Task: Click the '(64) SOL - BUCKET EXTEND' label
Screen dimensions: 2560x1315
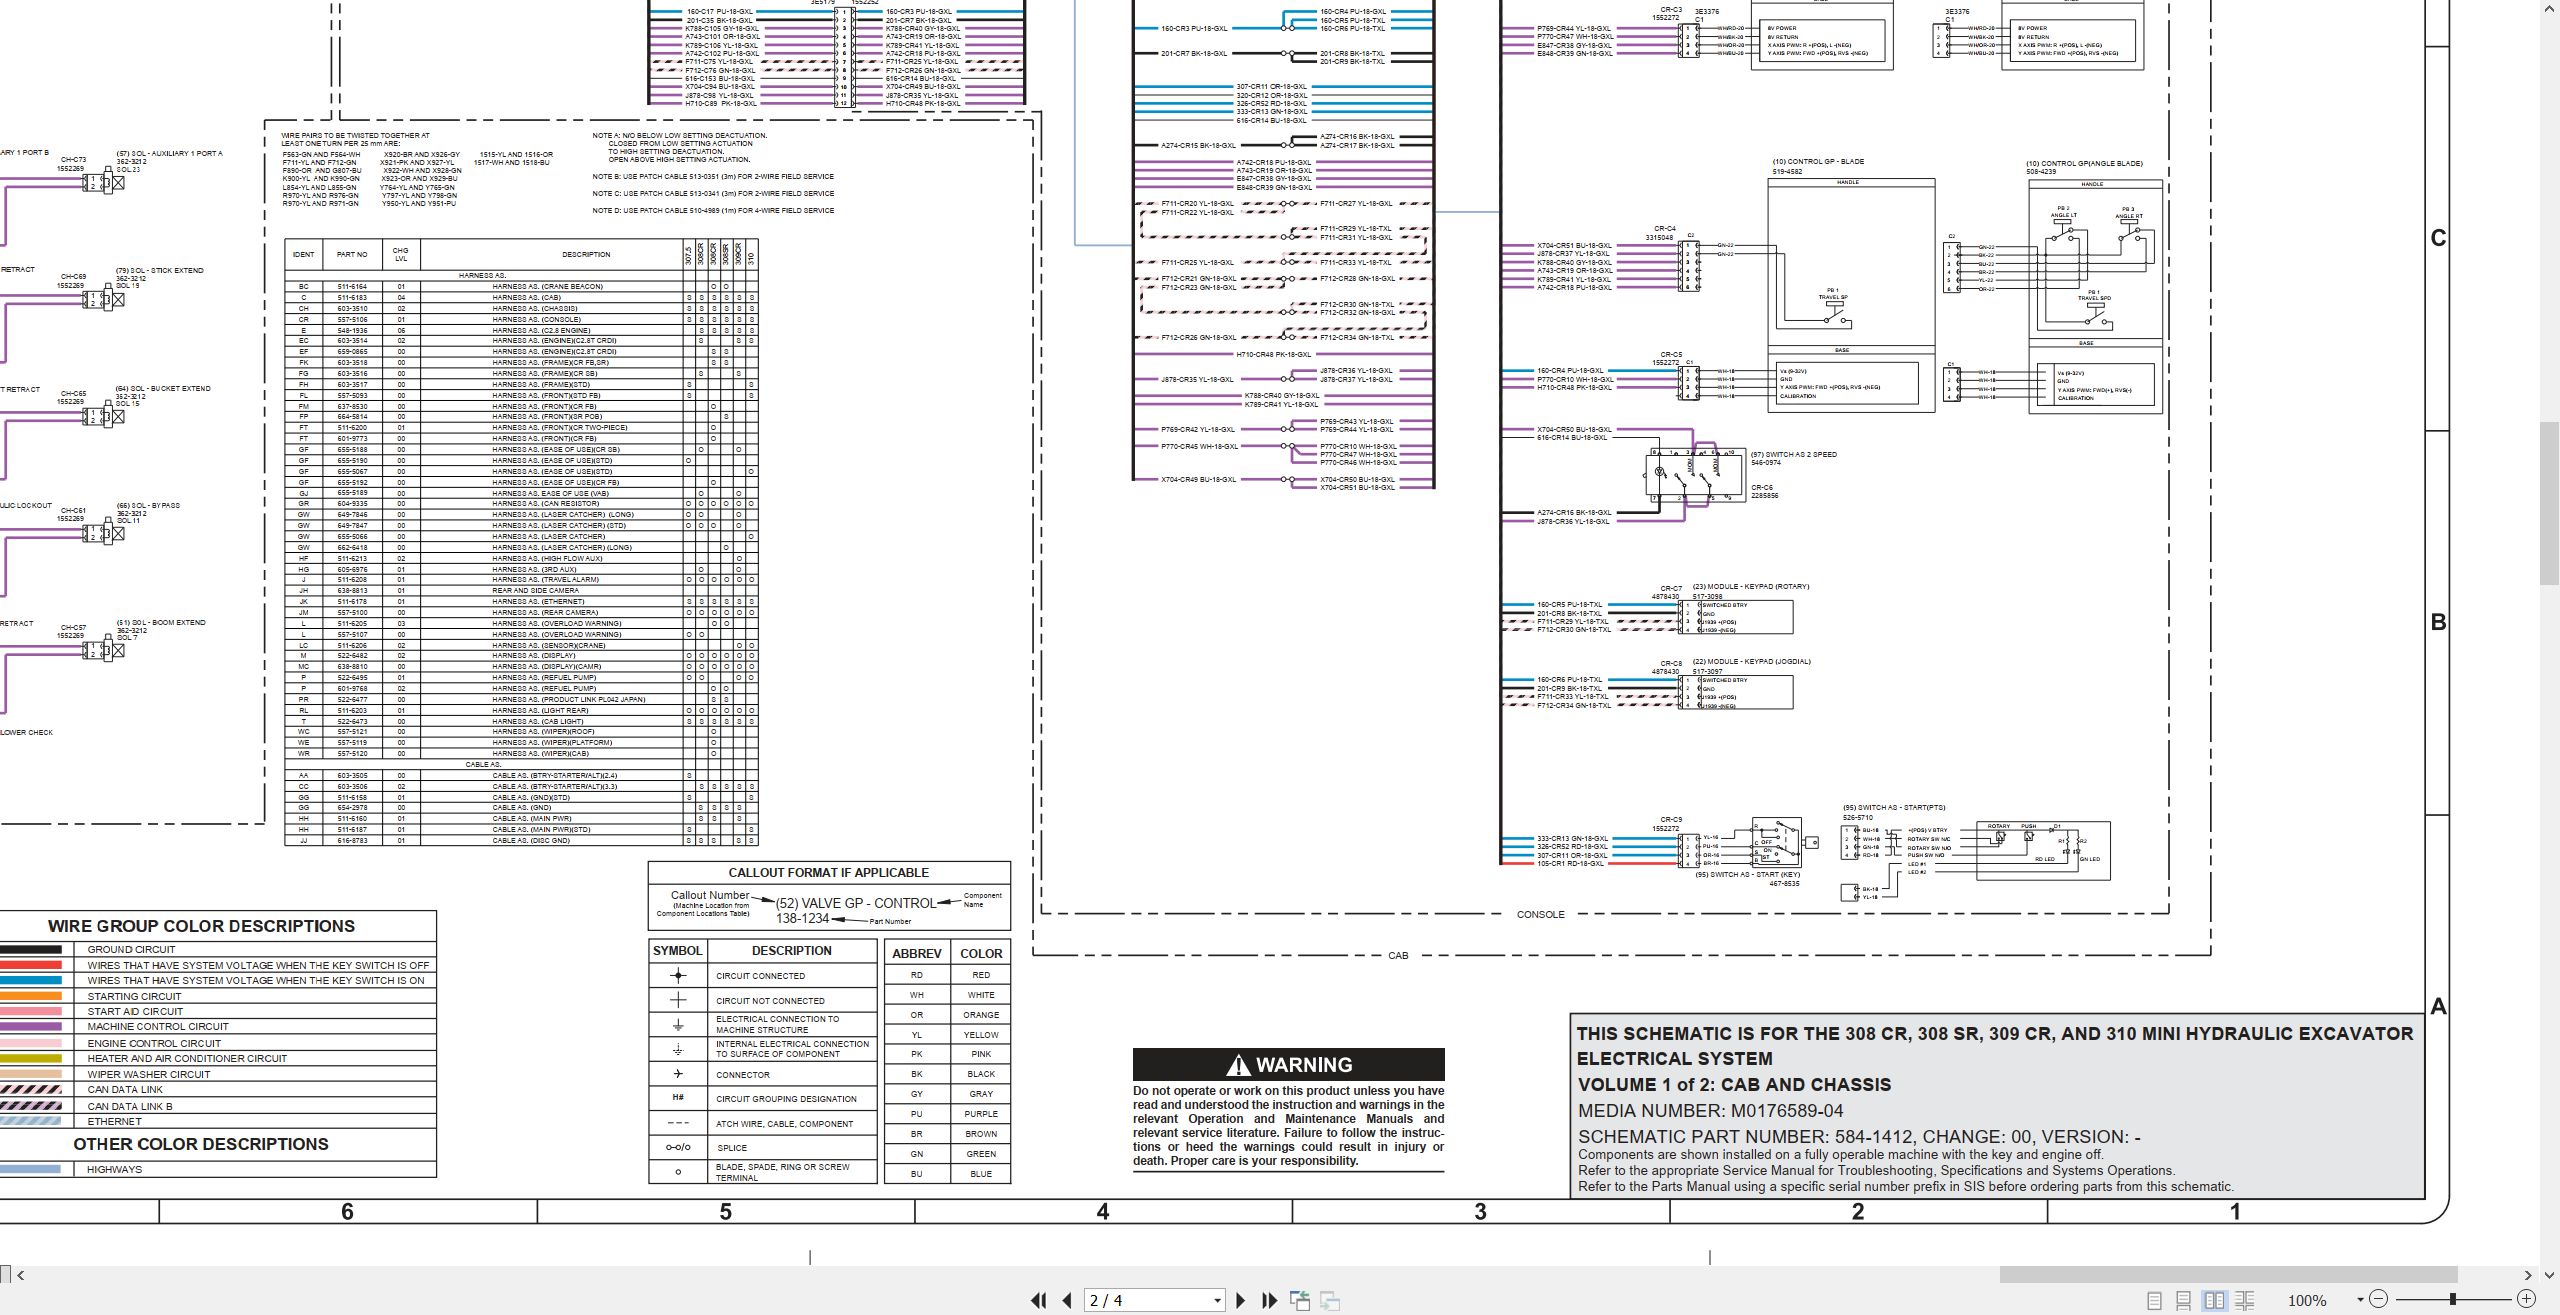Action: (163, 389)
